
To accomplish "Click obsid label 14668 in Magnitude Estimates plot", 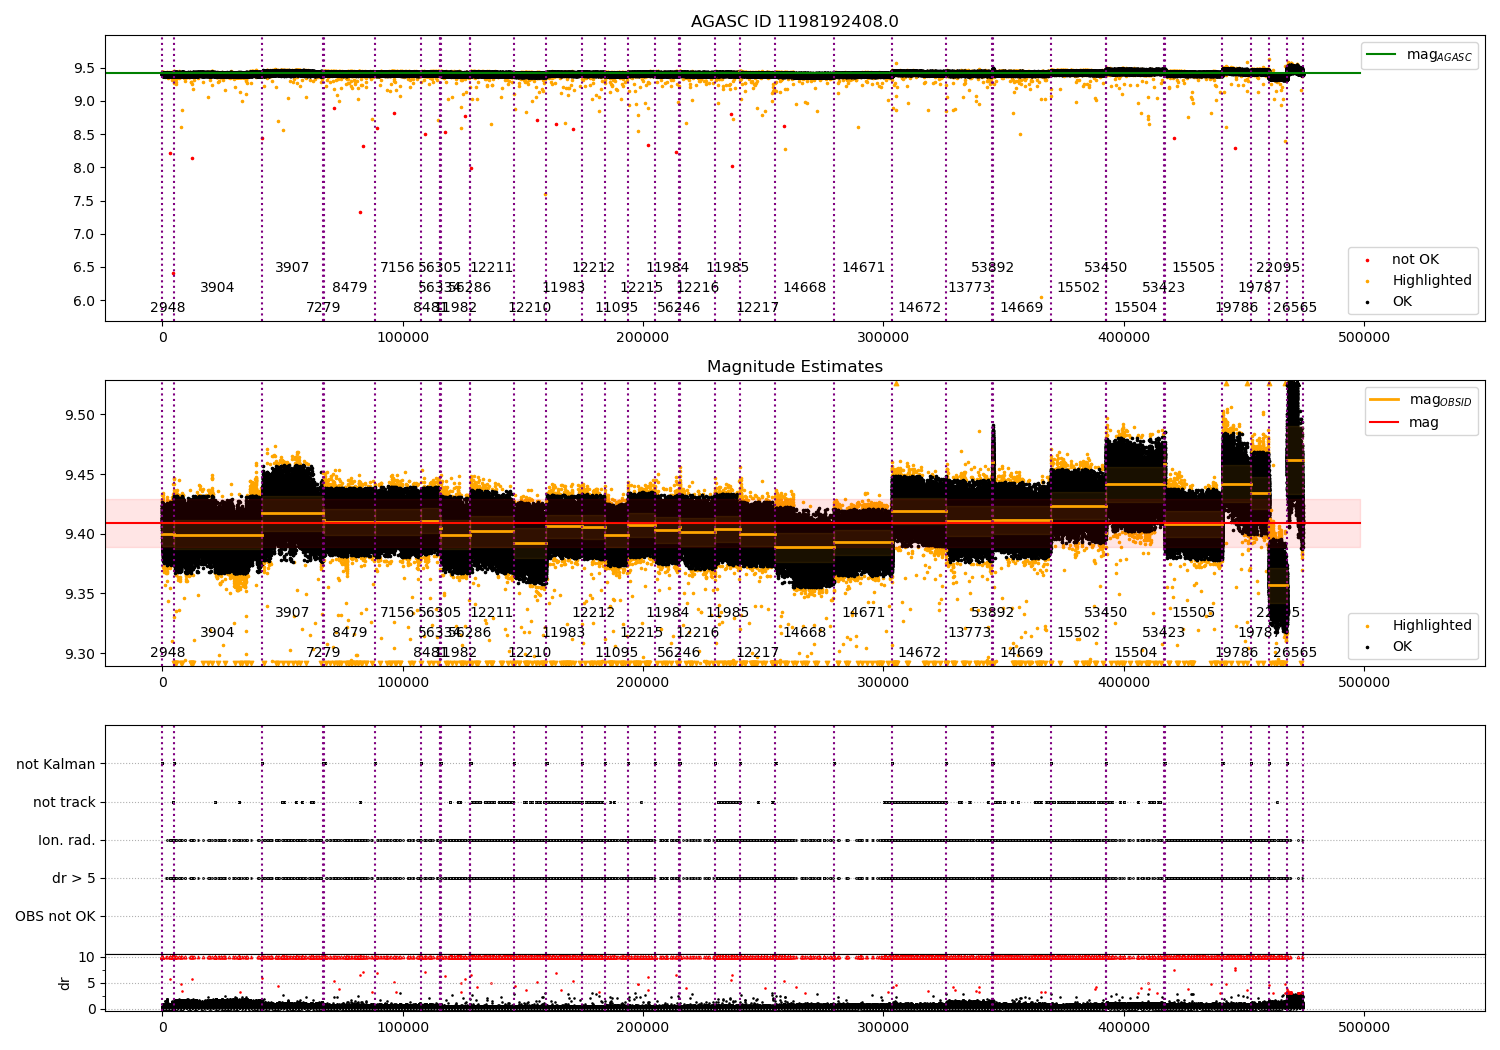I will tap(805, 632).
